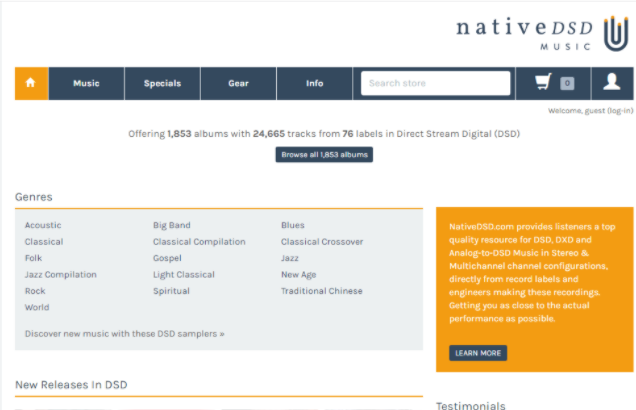Open the Gear menu
Viewport: 636px width, 410px height.
tap(238, 83)
